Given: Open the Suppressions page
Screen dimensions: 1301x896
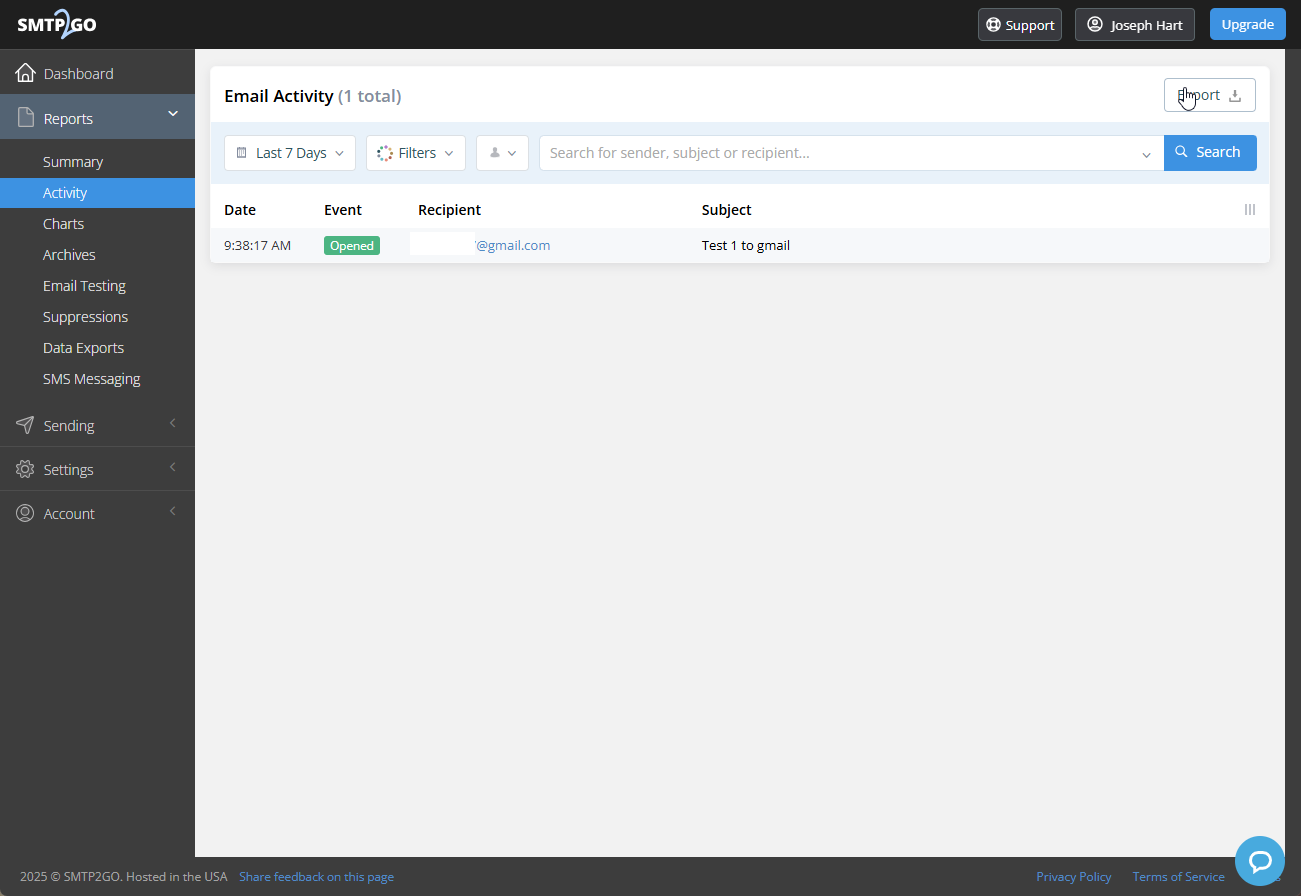Looking at the screenshot, I should pos(85,317).
